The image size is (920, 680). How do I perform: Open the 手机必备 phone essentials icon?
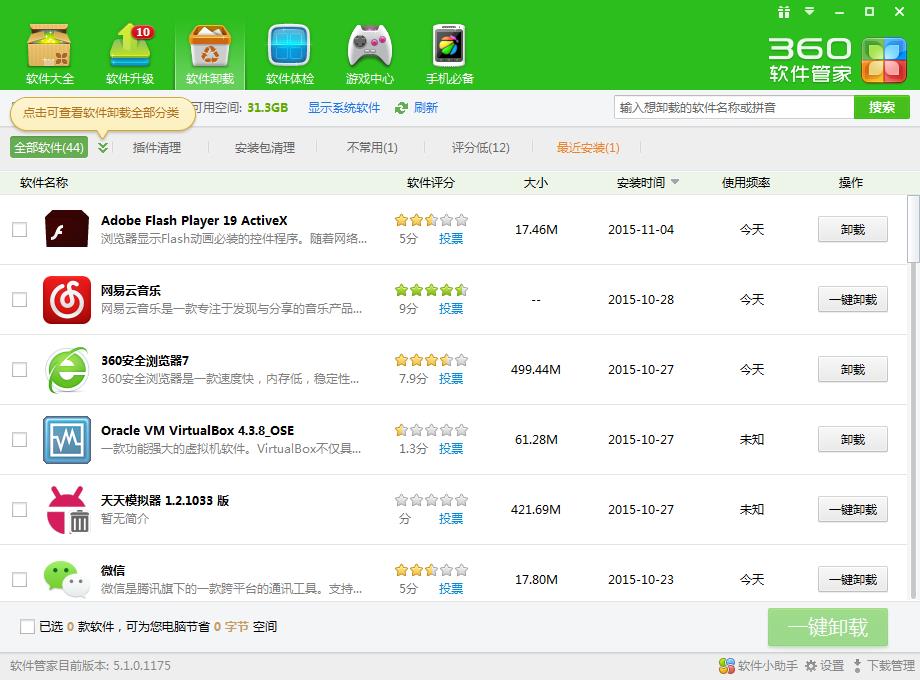coord(449,54)
